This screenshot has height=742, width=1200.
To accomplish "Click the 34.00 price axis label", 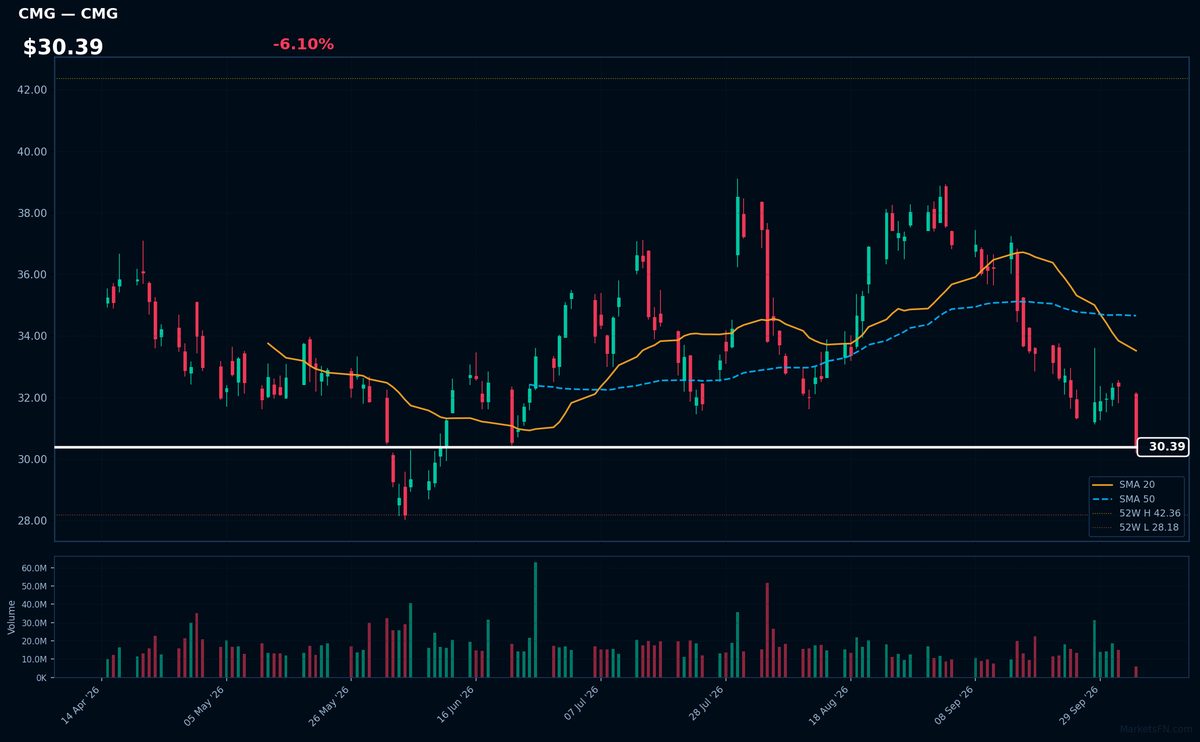I will (x=33, y=336).
